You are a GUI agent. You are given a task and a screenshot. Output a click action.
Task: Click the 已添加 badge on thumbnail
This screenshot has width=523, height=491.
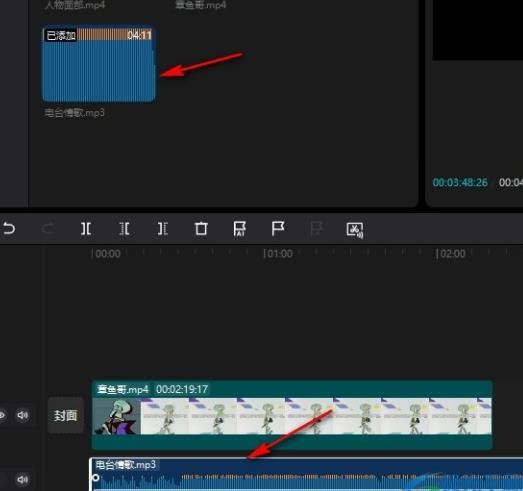[61, 35]
